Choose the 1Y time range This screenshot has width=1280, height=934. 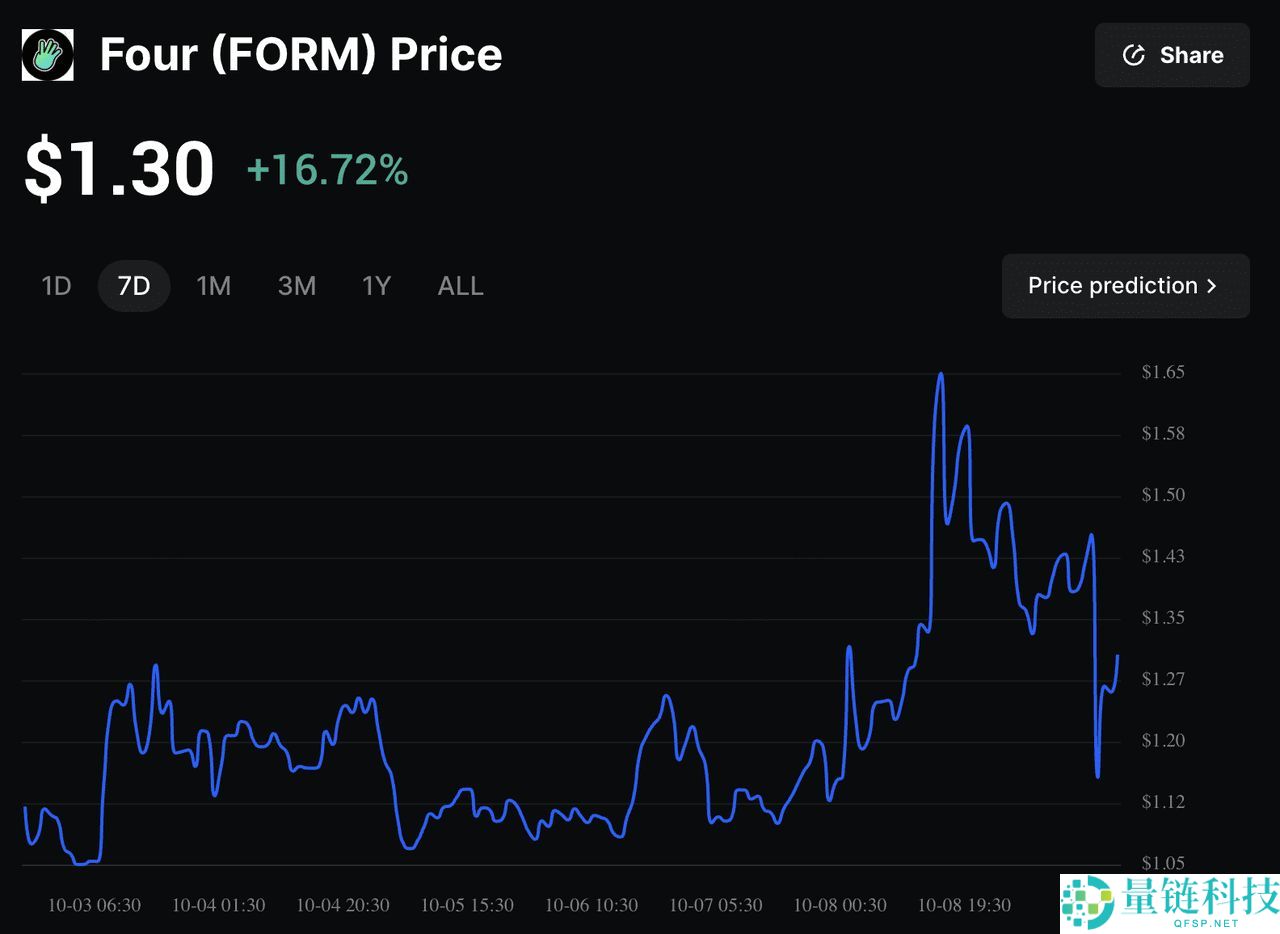[x=375, y=286]
